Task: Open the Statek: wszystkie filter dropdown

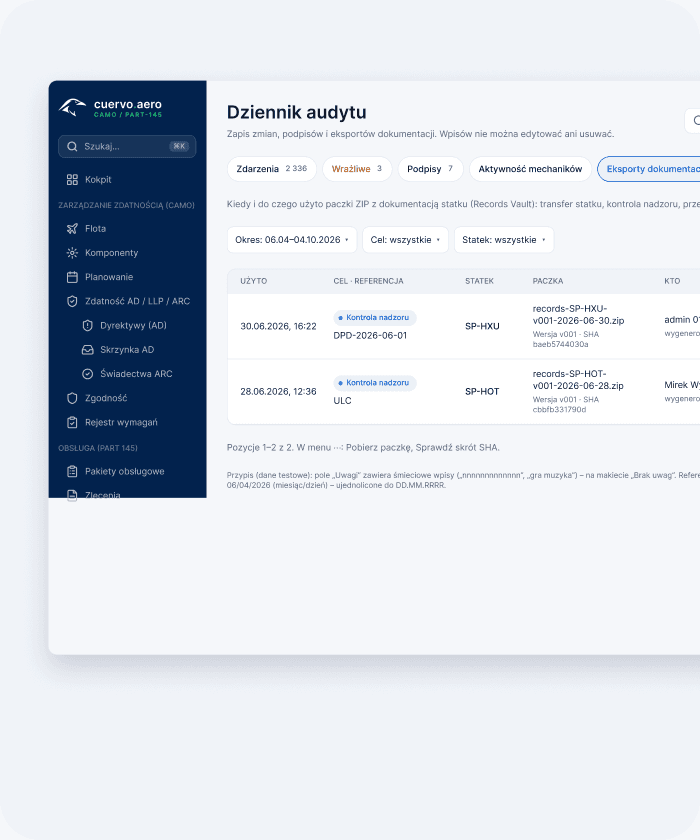Action: (x=504, y=239)
